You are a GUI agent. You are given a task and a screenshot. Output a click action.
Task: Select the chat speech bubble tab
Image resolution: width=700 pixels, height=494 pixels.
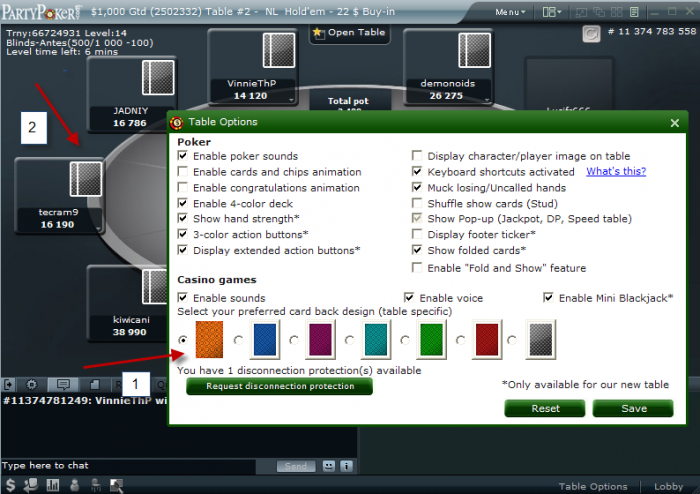click(63, 384)
